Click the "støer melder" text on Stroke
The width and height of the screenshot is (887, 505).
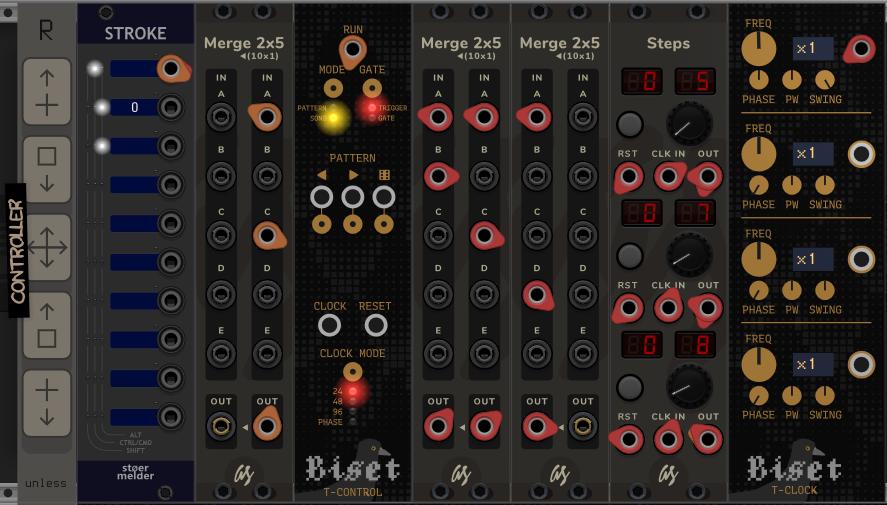pos(135,472)
